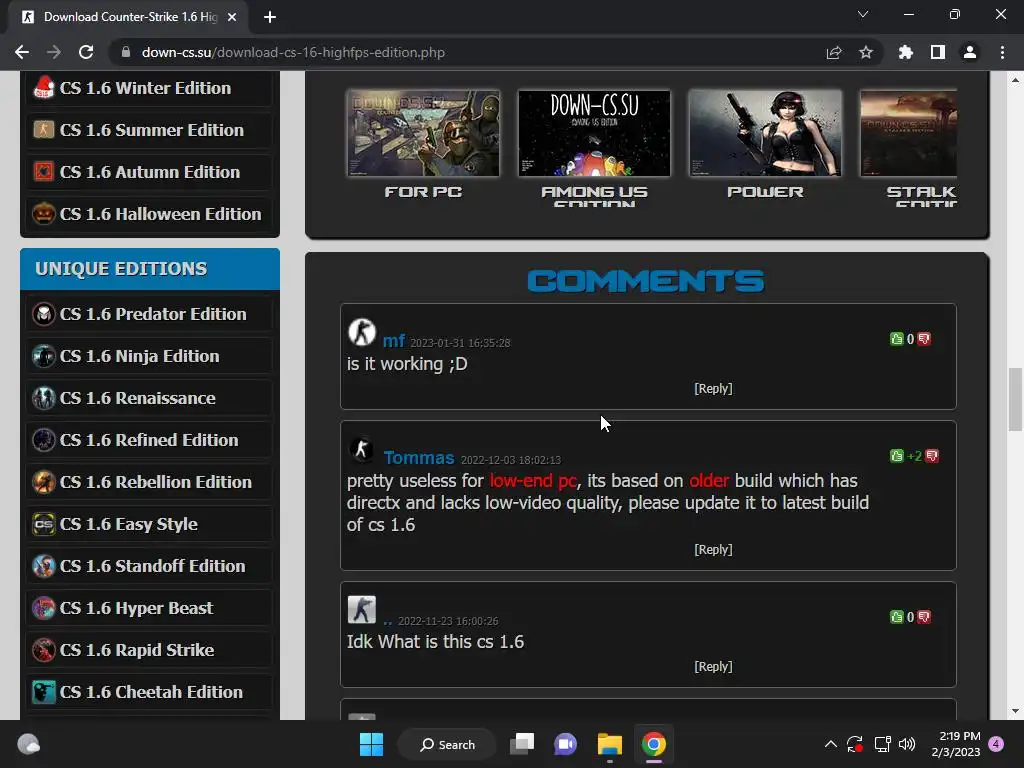Viewport: 1024px width, 768px height.
Task: Reload the current page
Action: pos(86,52)
